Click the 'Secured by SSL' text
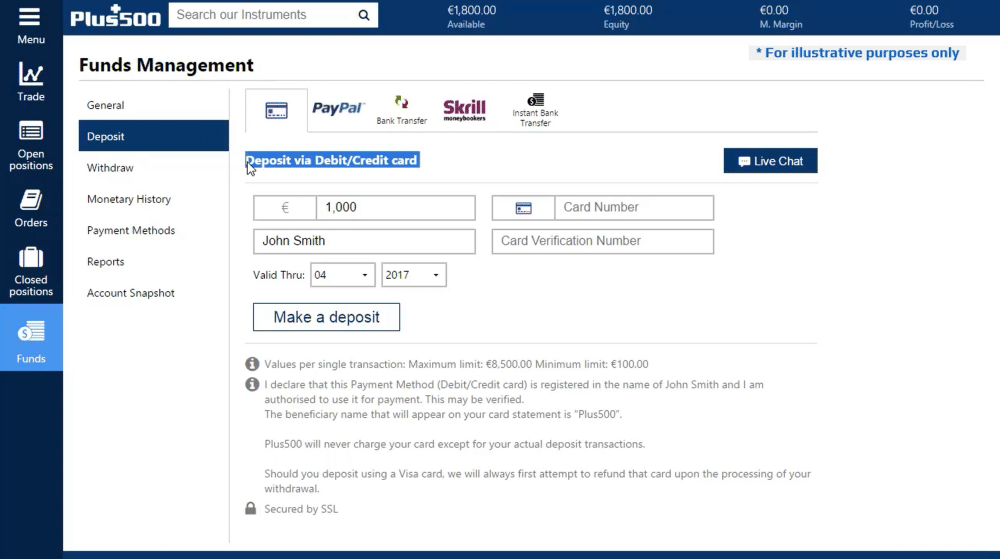 [x=301, y=509]
